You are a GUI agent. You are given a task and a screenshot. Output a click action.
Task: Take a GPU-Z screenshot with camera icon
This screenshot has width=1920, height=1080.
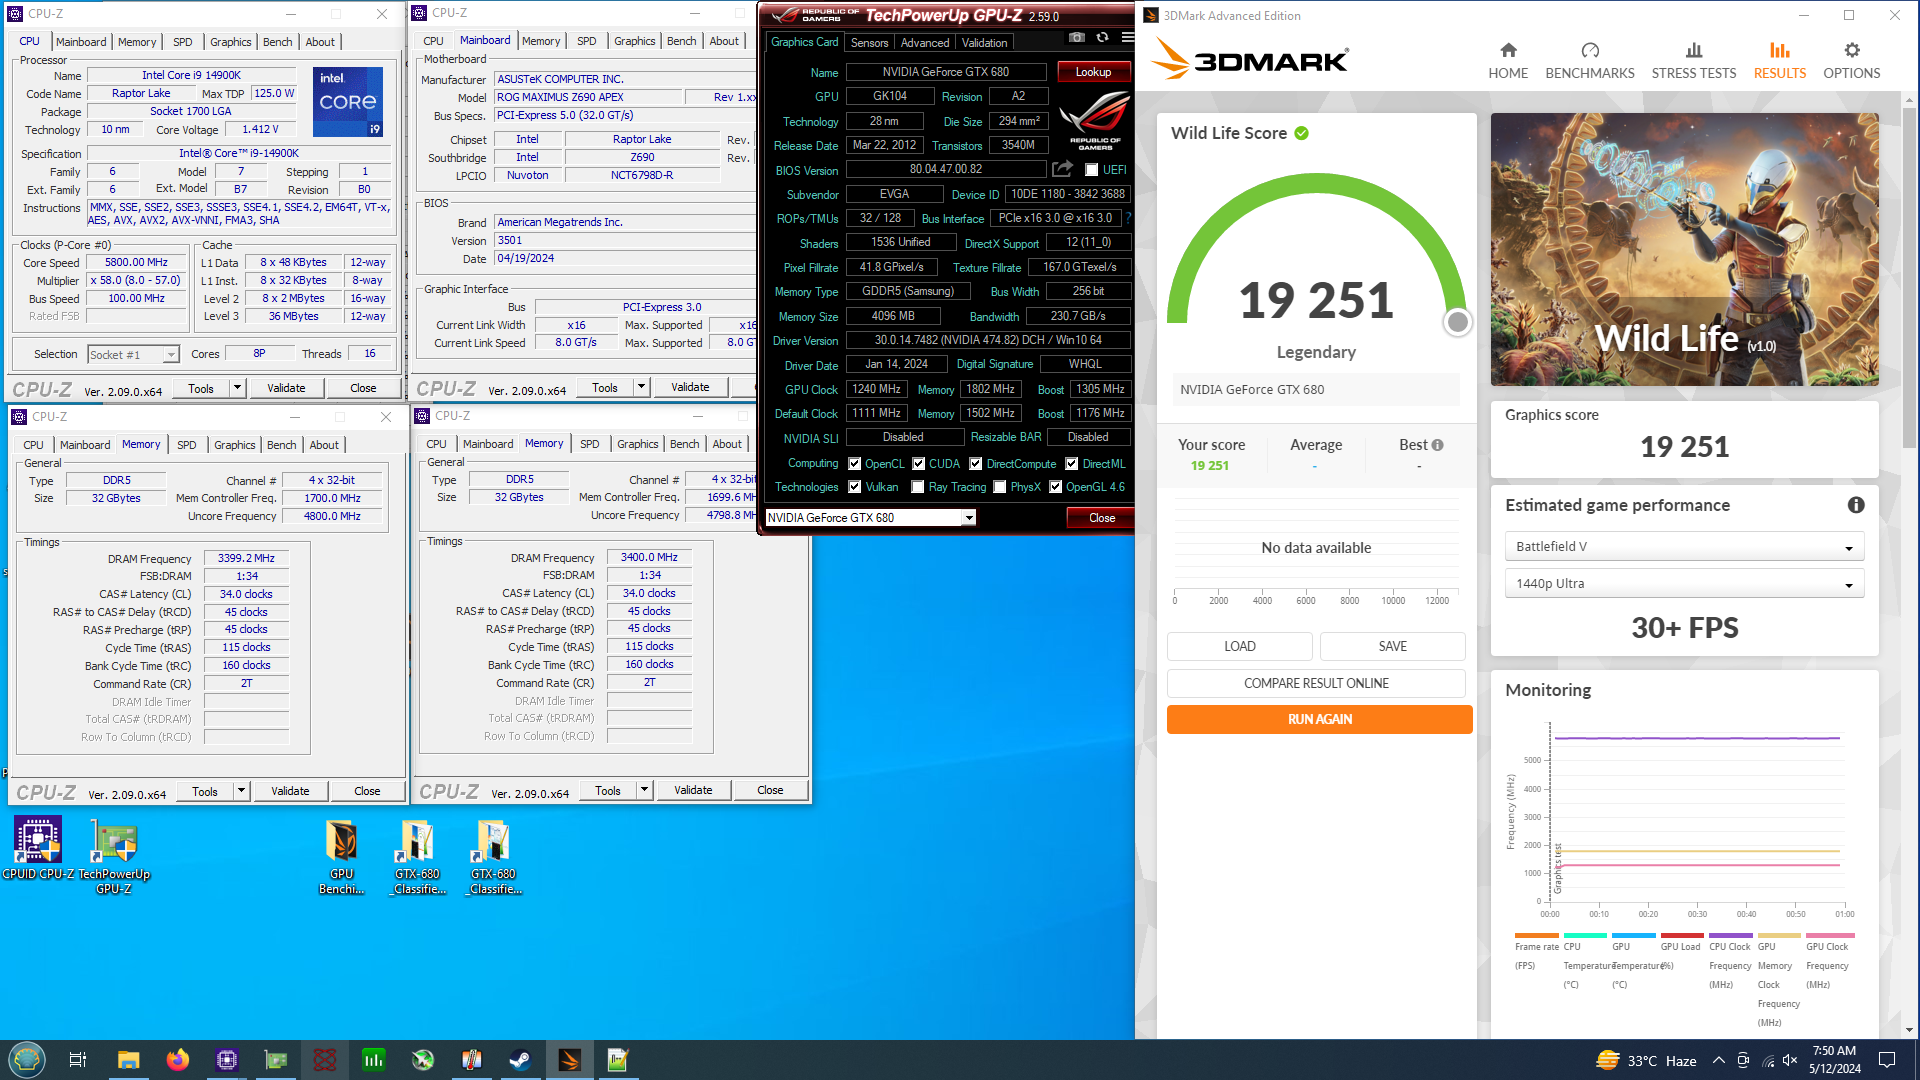point(1076,38)
